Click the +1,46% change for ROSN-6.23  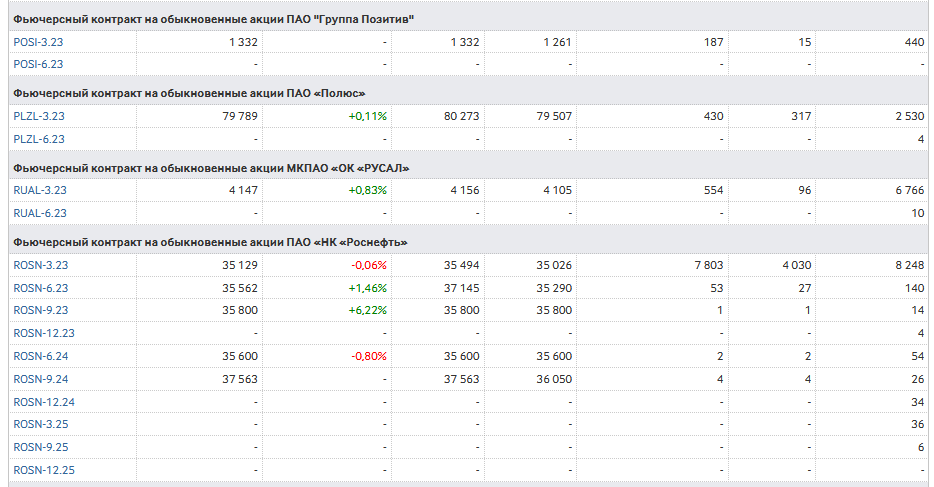[368, 288]
